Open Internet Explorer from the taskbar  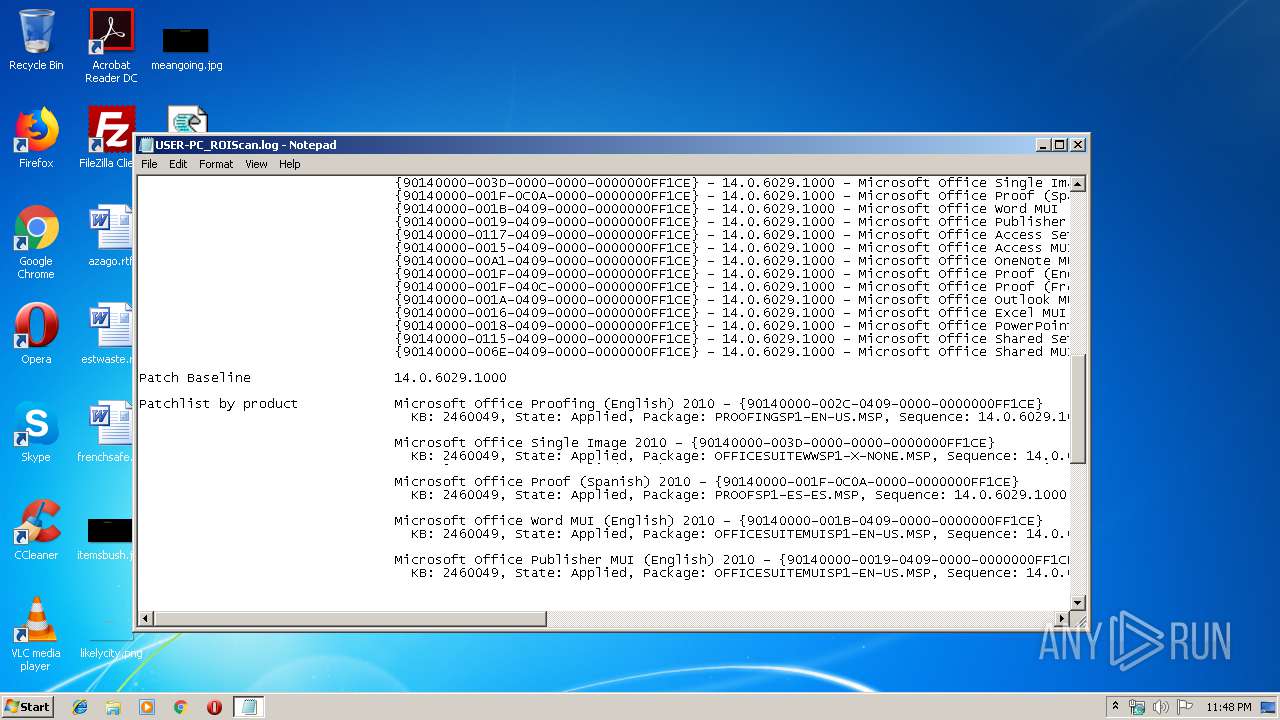pyautogui.click(x=80, y=707)
